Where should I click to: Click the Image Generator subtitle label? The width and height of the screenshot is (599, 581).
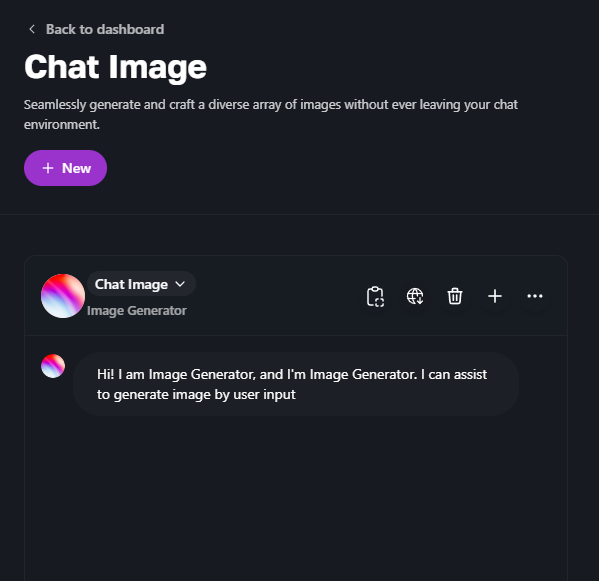click(137, 311)
